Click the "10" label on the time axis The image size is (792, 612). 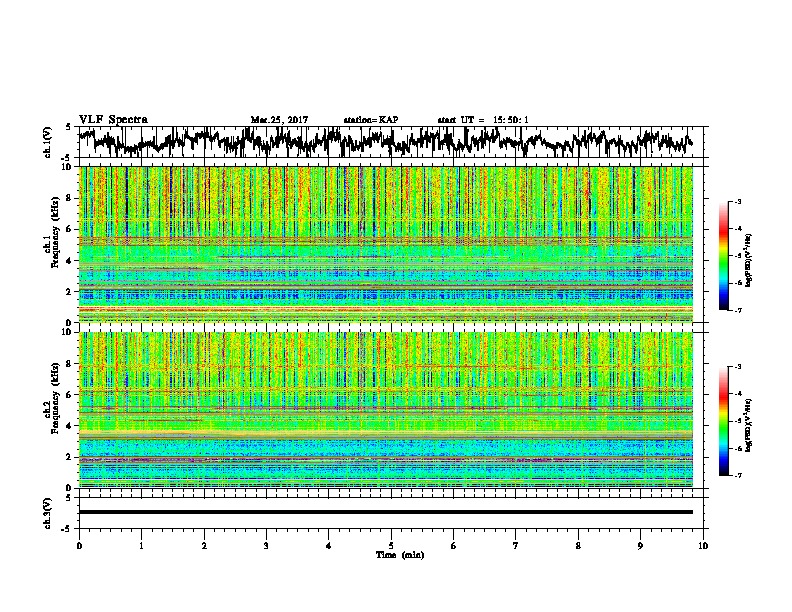703,546
